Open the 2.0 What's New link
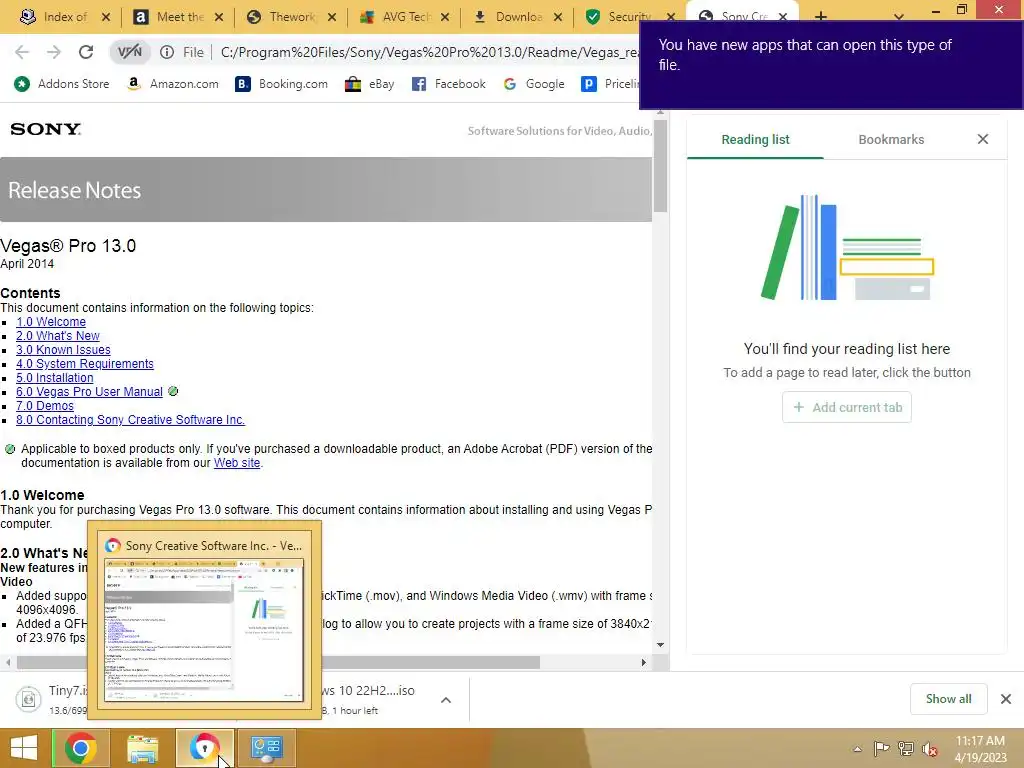The image size is (1024, 768). 57,336
